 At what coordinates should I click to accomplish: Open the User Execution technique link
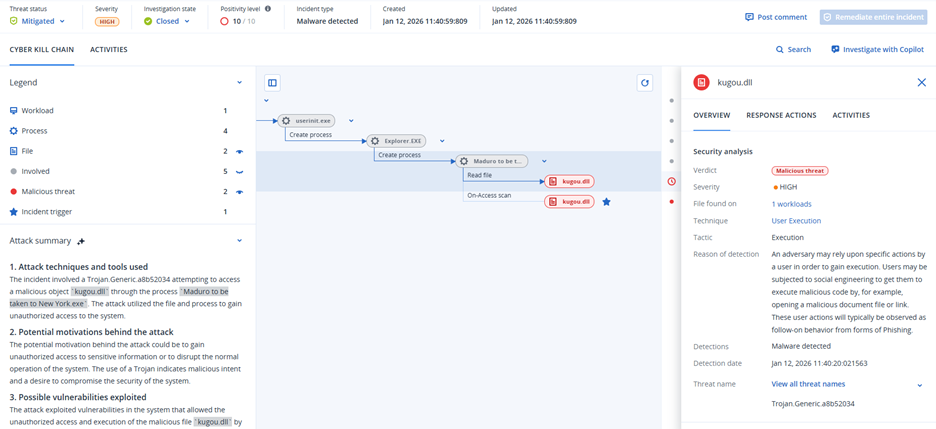coord(796,221)
